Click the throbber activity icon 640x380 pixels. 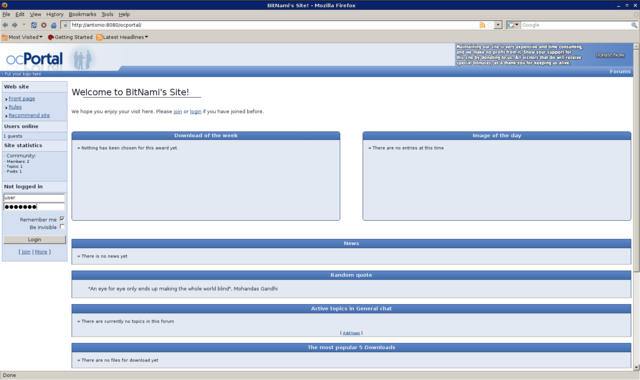click(x=636, y=14)
